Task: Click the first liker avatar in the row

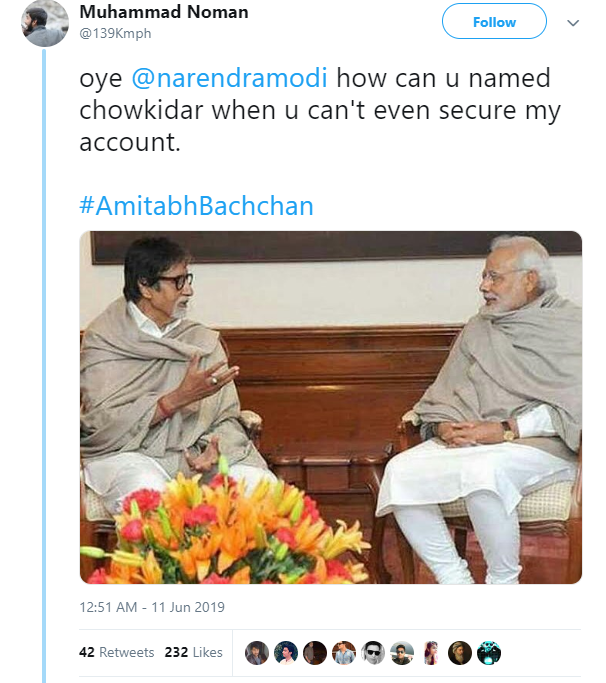Action: coord(257,653)
